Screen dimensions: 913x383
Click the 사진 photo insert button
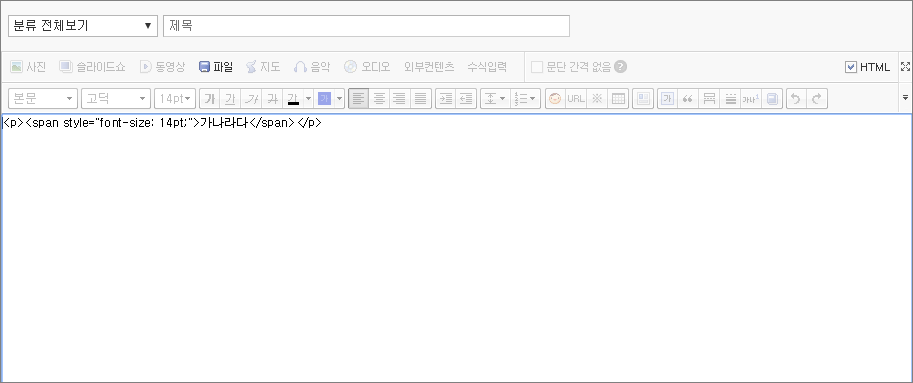pos(28,67)
